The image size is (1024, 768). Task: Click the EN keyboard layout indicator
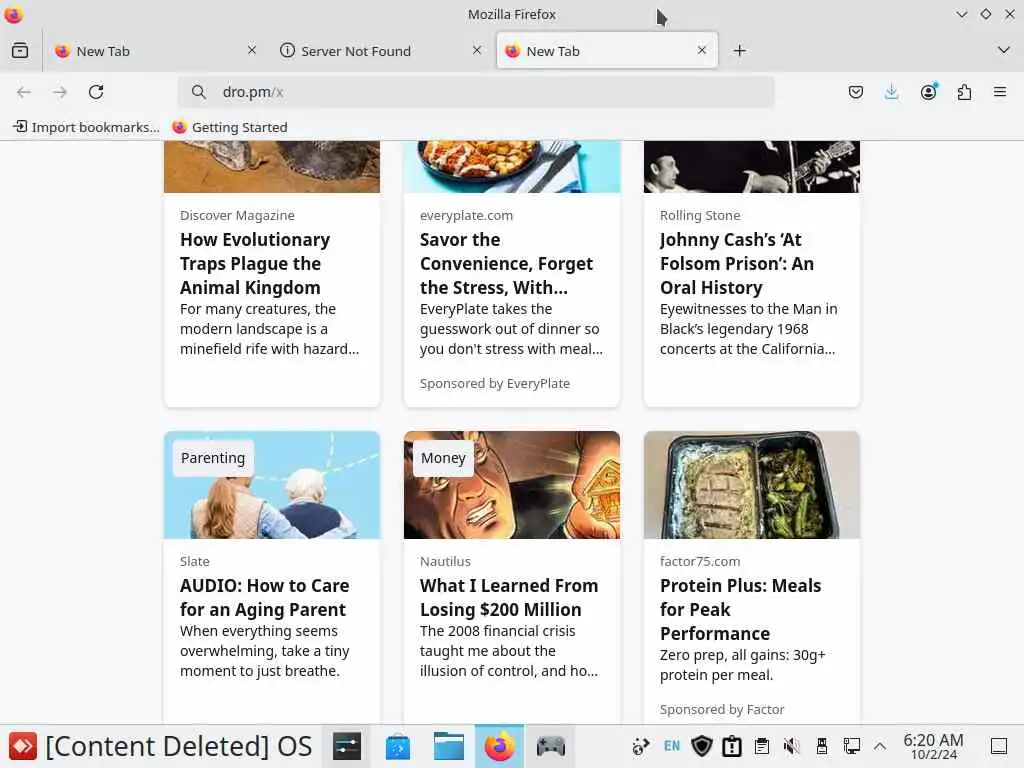coord(671,746)
